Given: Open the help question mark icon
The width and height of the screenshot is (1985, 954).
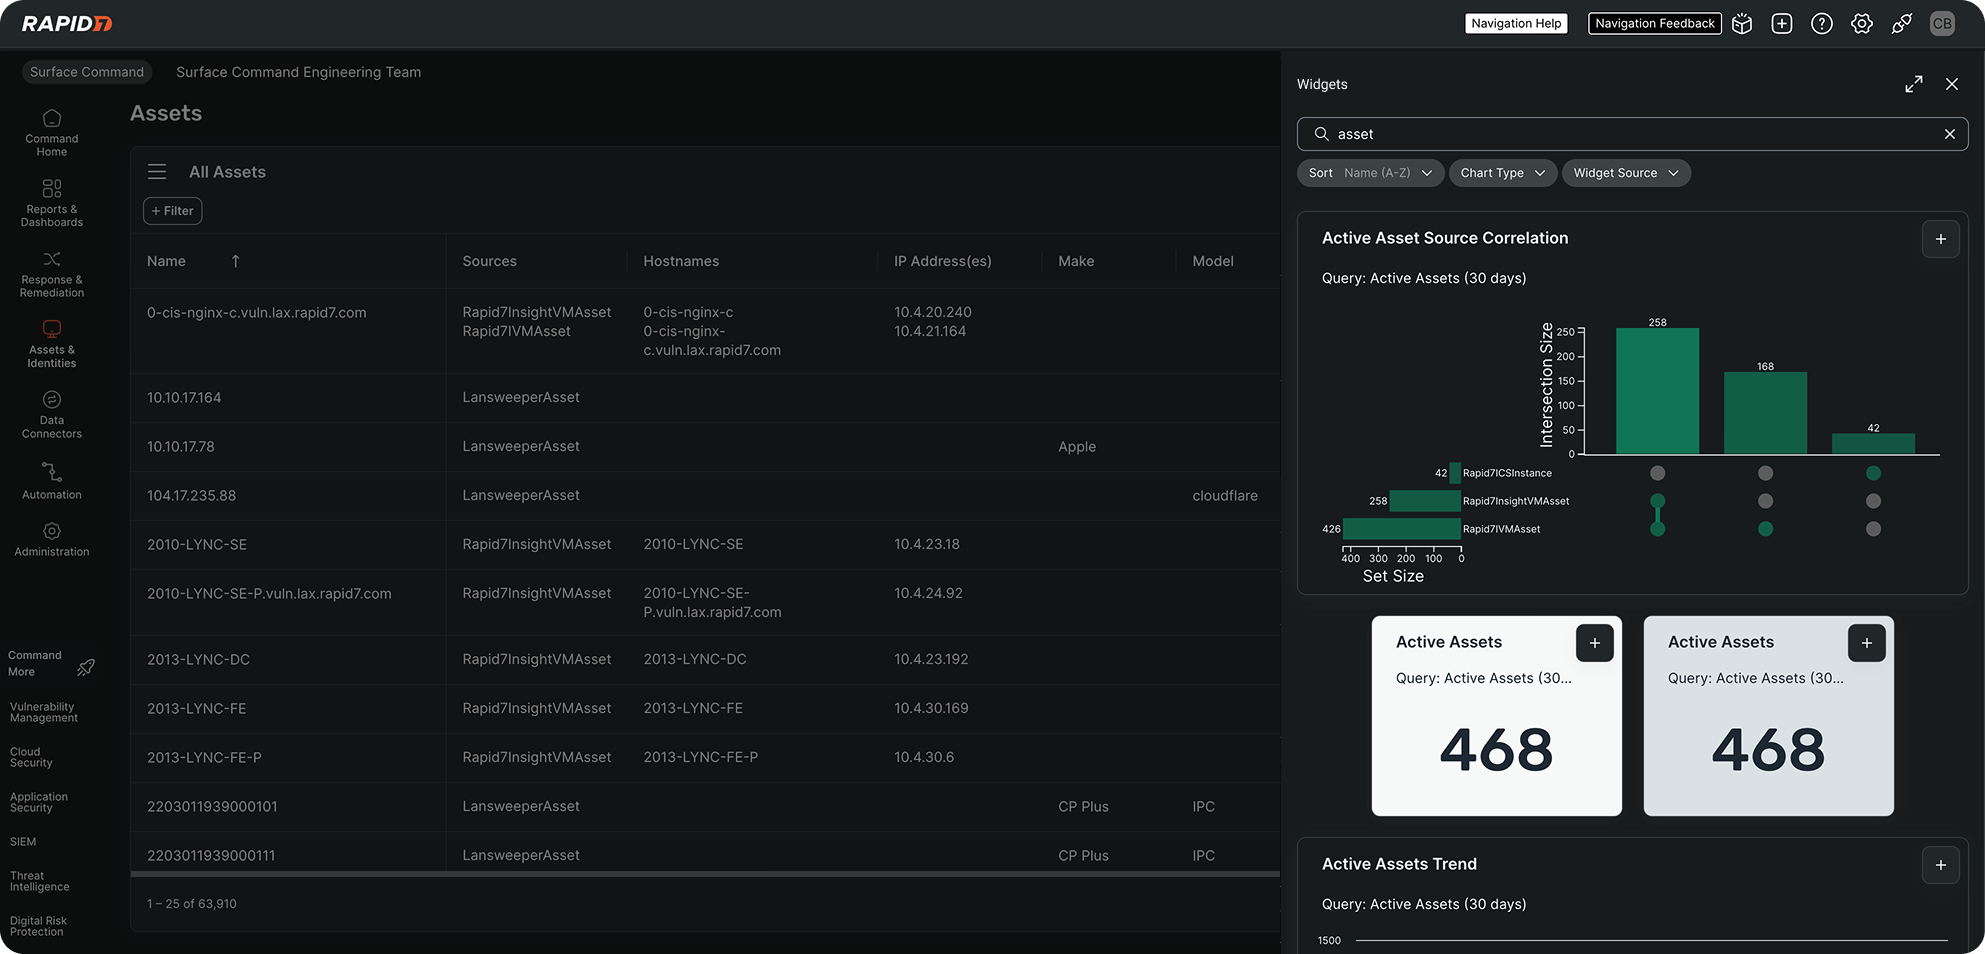Looking at the screenshot, I should click(x=1822, y=24).
